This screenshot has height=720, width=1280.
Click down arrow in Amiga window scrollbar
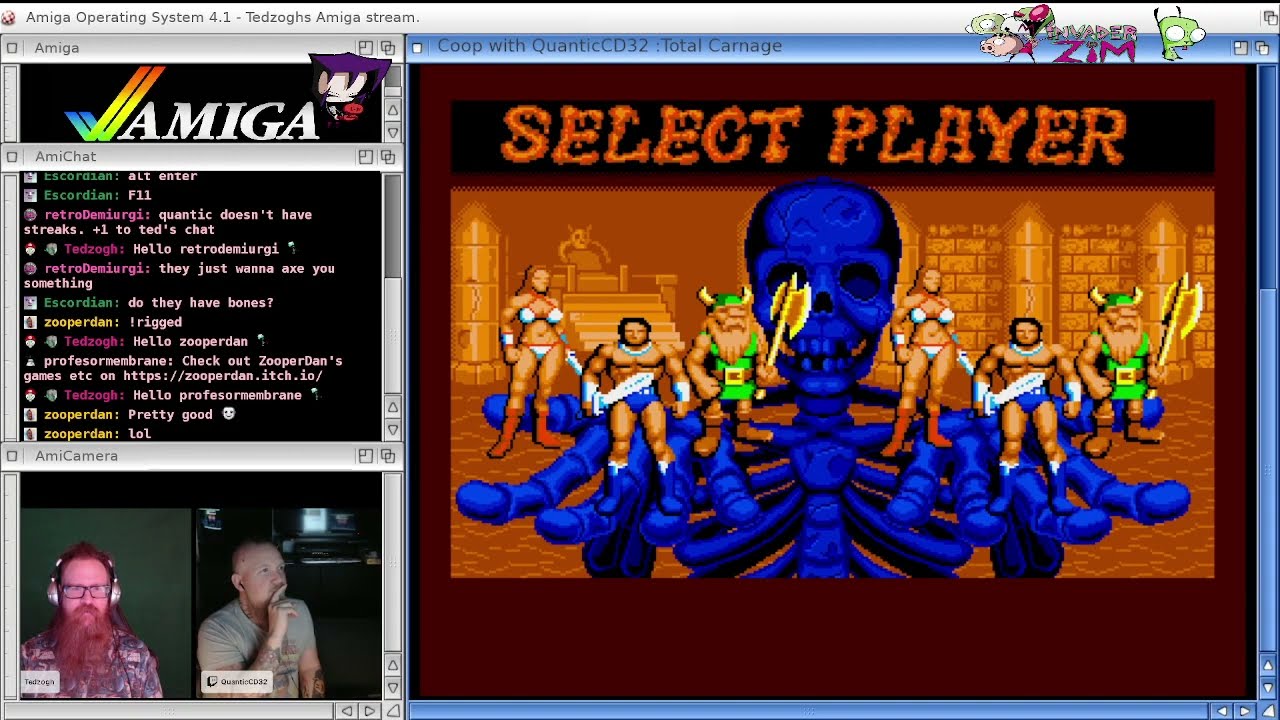(393, 132)
